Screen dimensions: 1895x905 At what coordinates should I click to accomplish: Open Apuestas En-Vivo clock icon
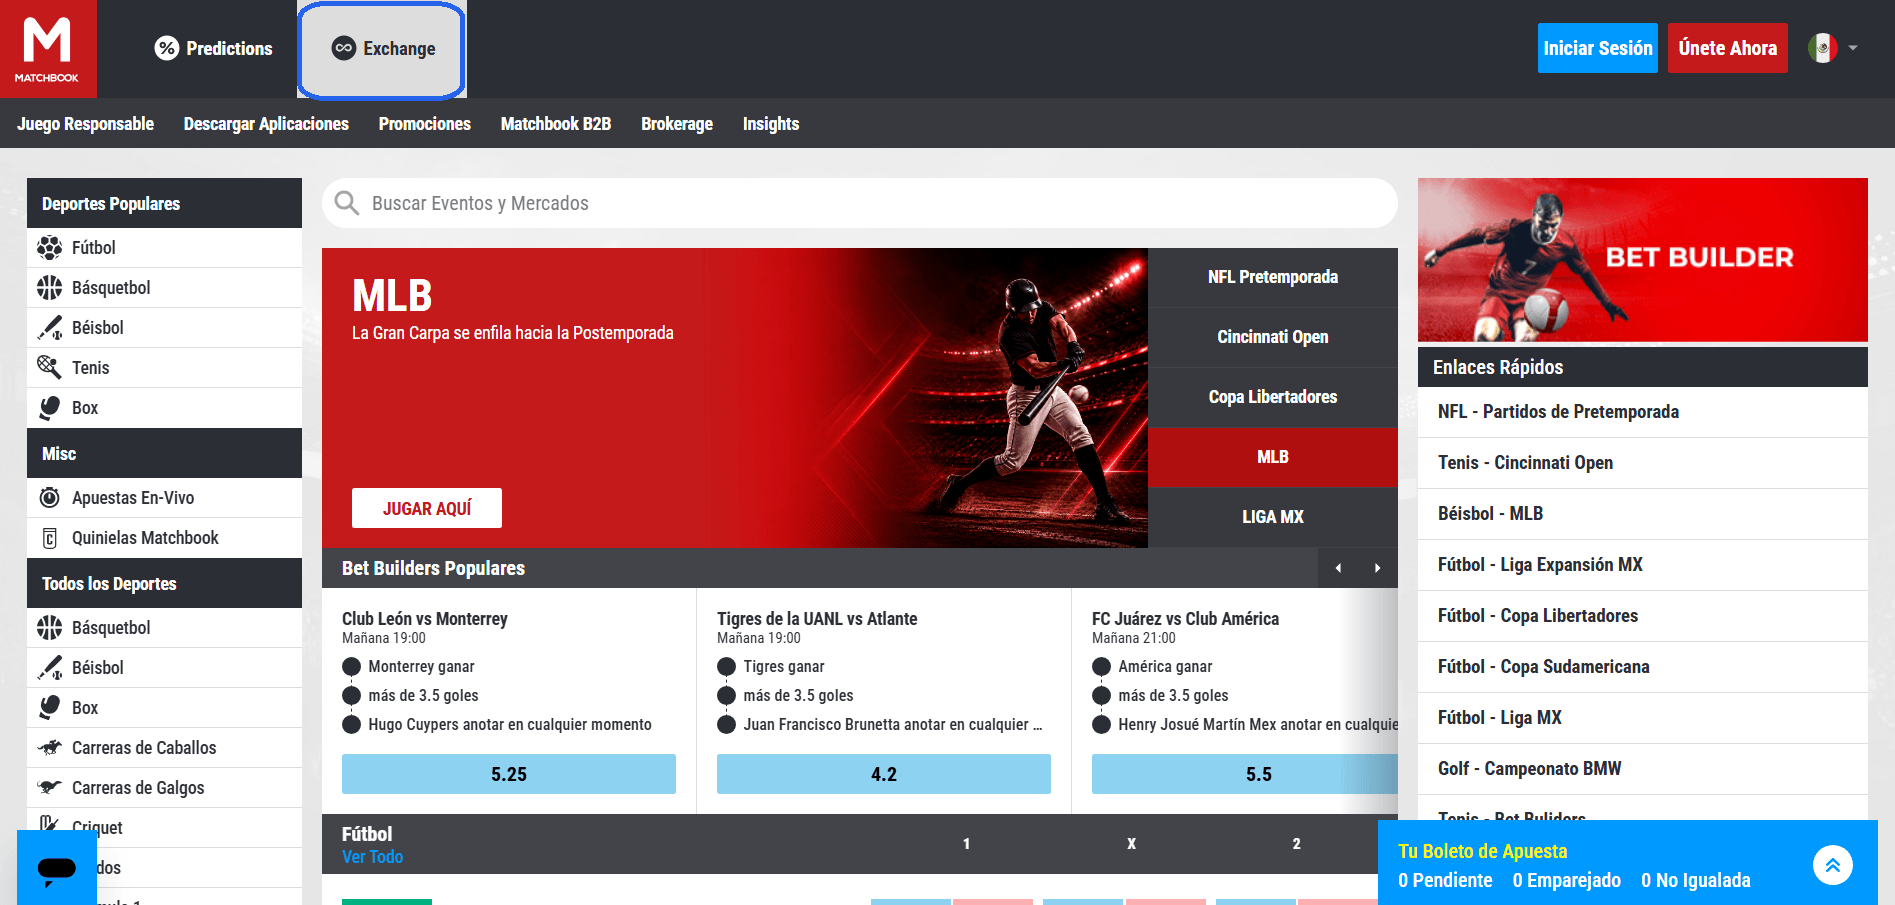click(49, 497)
